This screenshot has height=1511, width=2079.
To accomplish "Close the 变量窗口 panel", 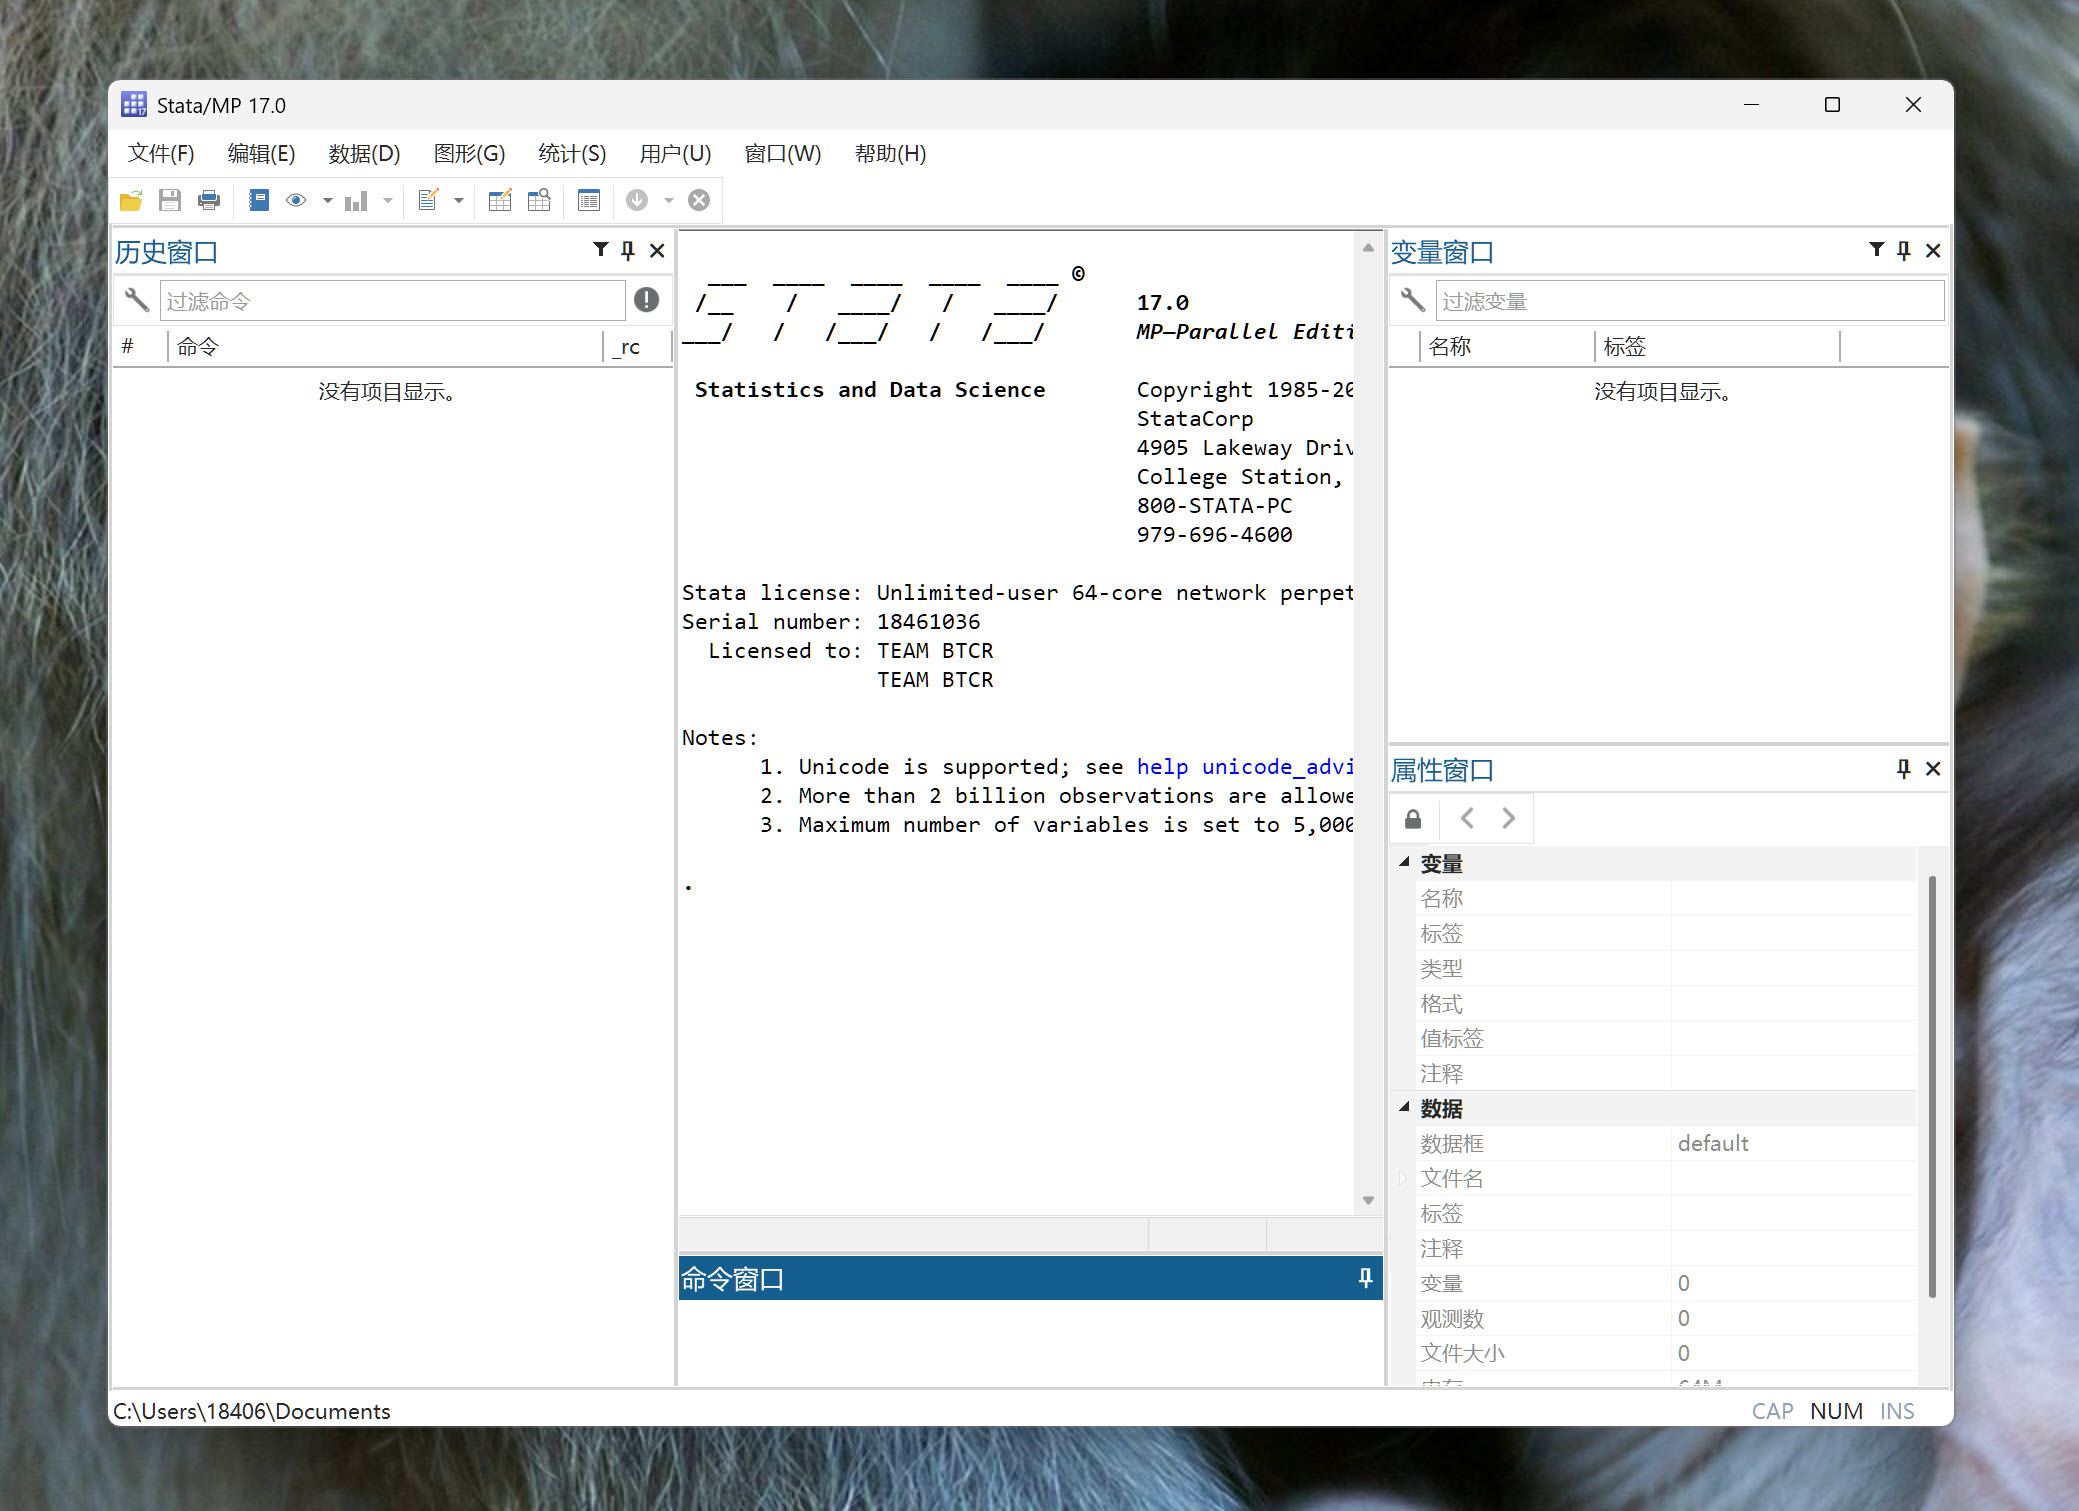I will pos(1933,251).
